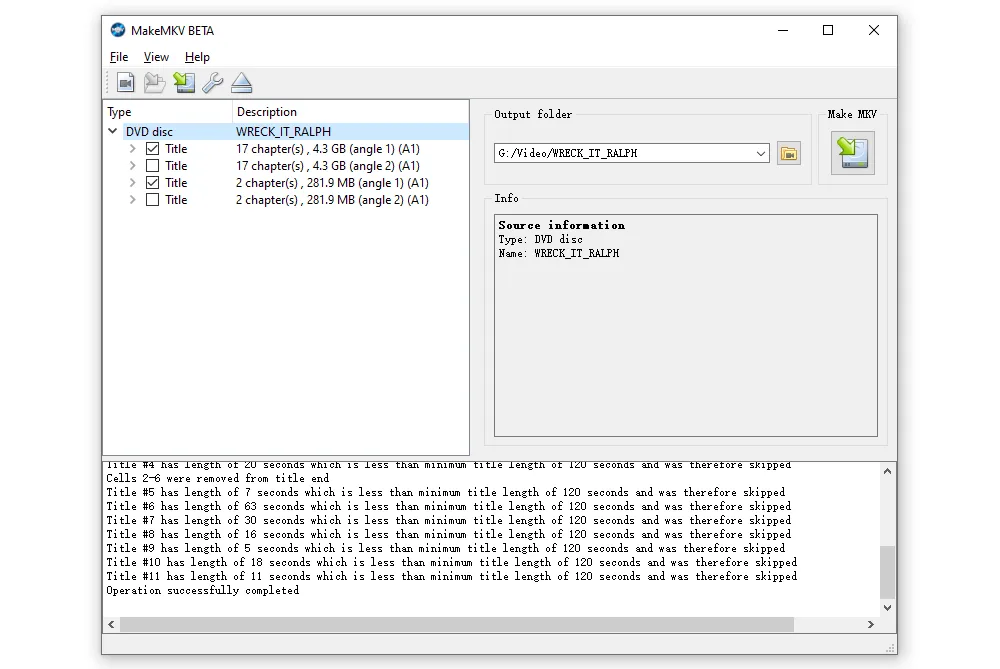
Task: Check the 17 chapter angle 2 title
Action: tap(152, 166)
